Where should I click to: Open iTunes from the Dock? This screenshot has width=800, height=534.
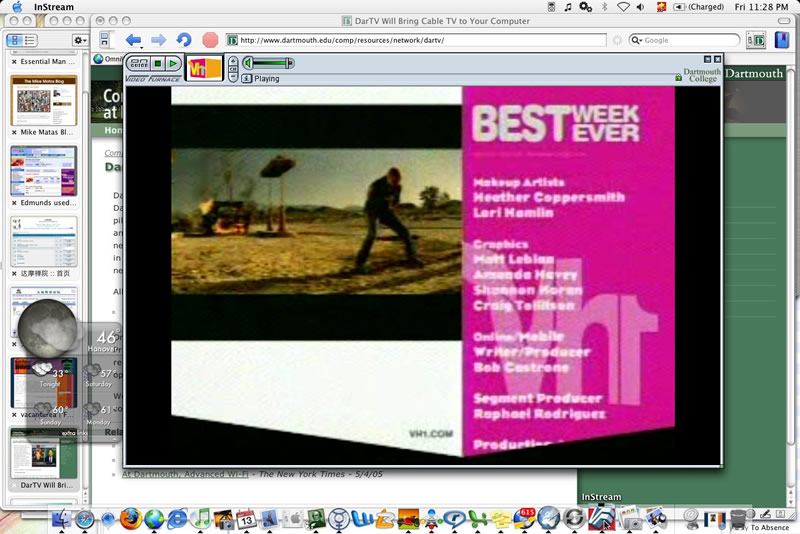point(202,519)
